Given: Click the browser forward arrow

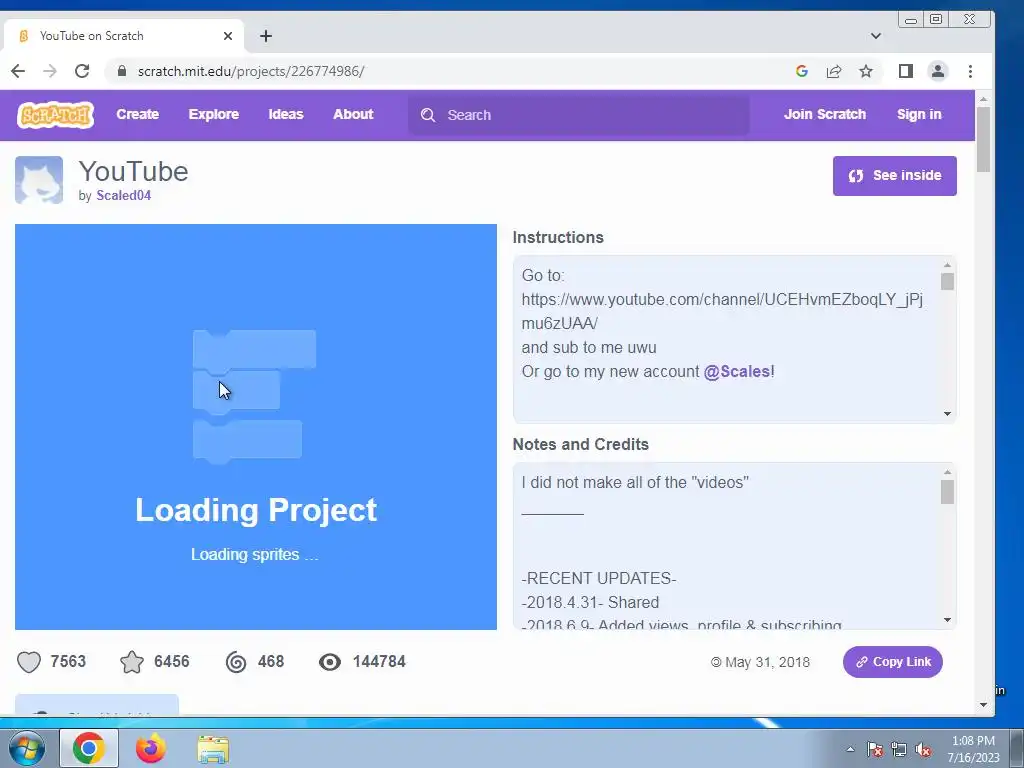Looking at the screenshot, I should [50, 71].
